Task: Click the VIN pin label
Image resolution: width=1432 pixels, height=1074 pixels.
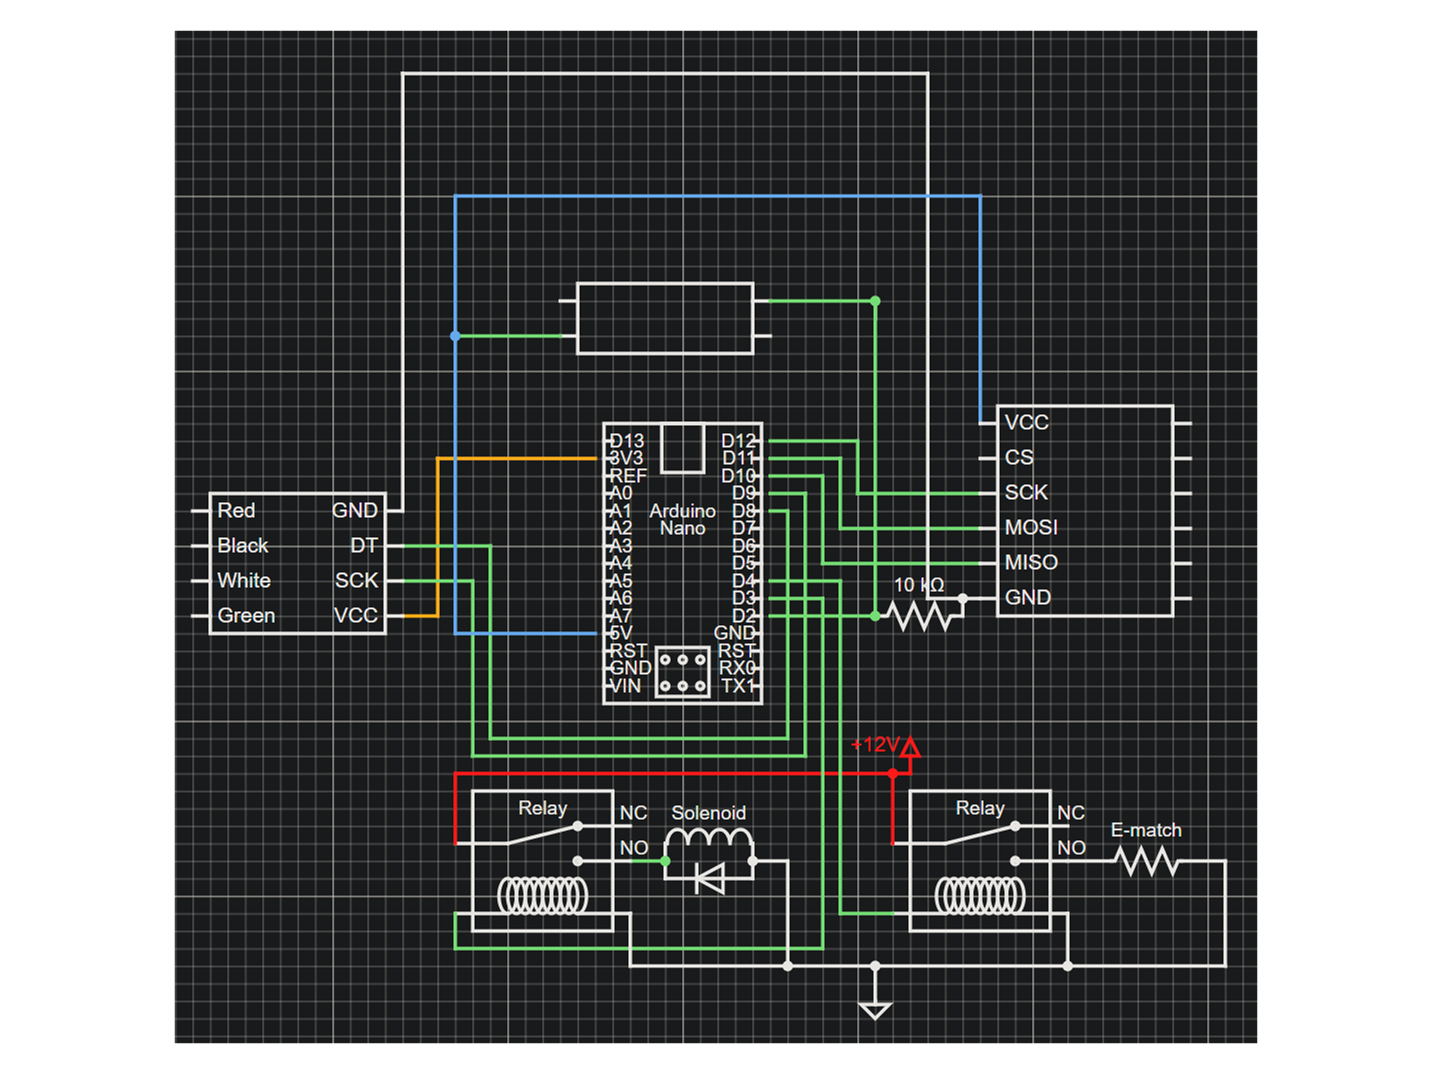Action: click(625, 686)
